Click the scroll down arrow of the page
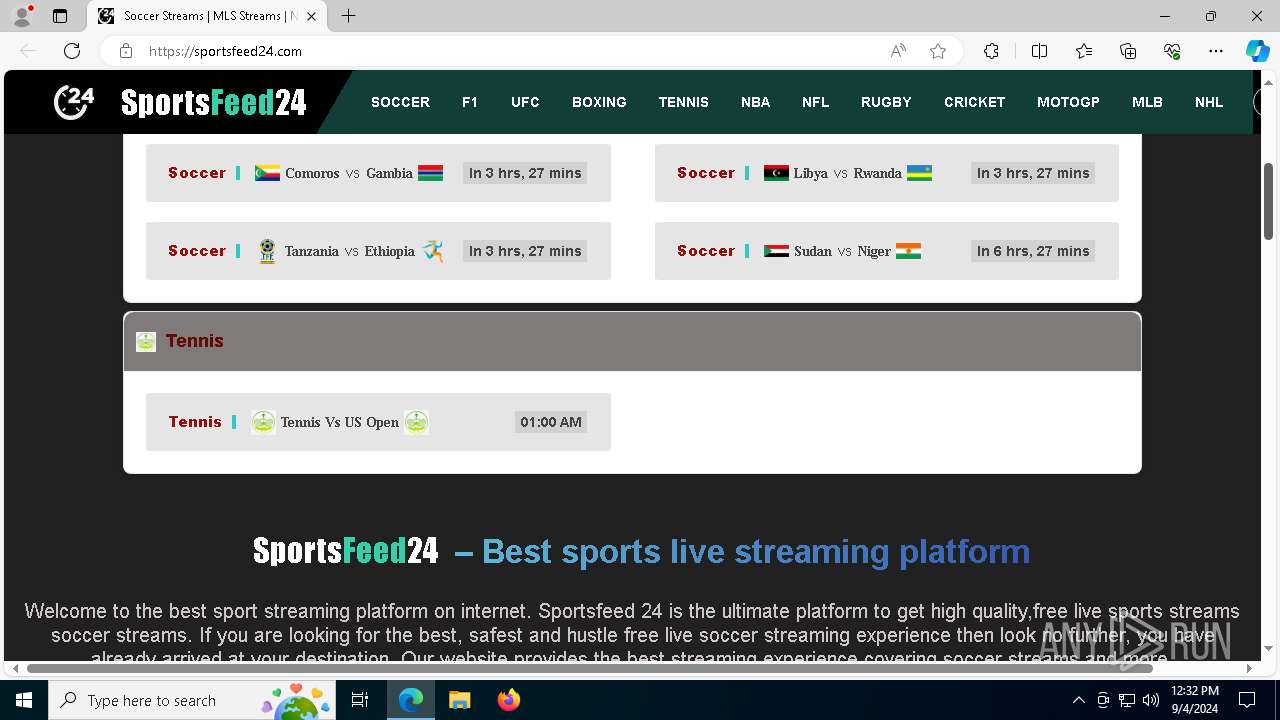The image size is (1280, 720). [x=1269, y=648]
